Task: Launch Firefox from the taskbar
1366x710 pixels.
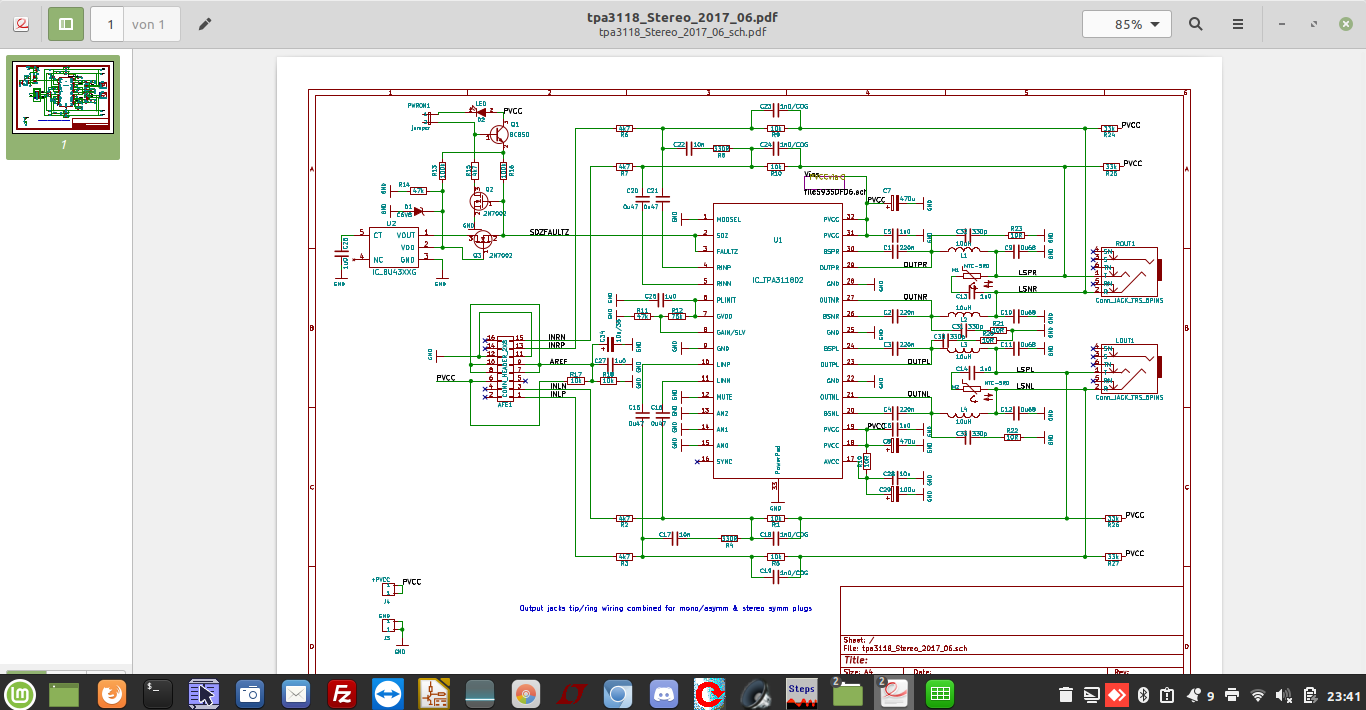Action: (x=111, y=693)
